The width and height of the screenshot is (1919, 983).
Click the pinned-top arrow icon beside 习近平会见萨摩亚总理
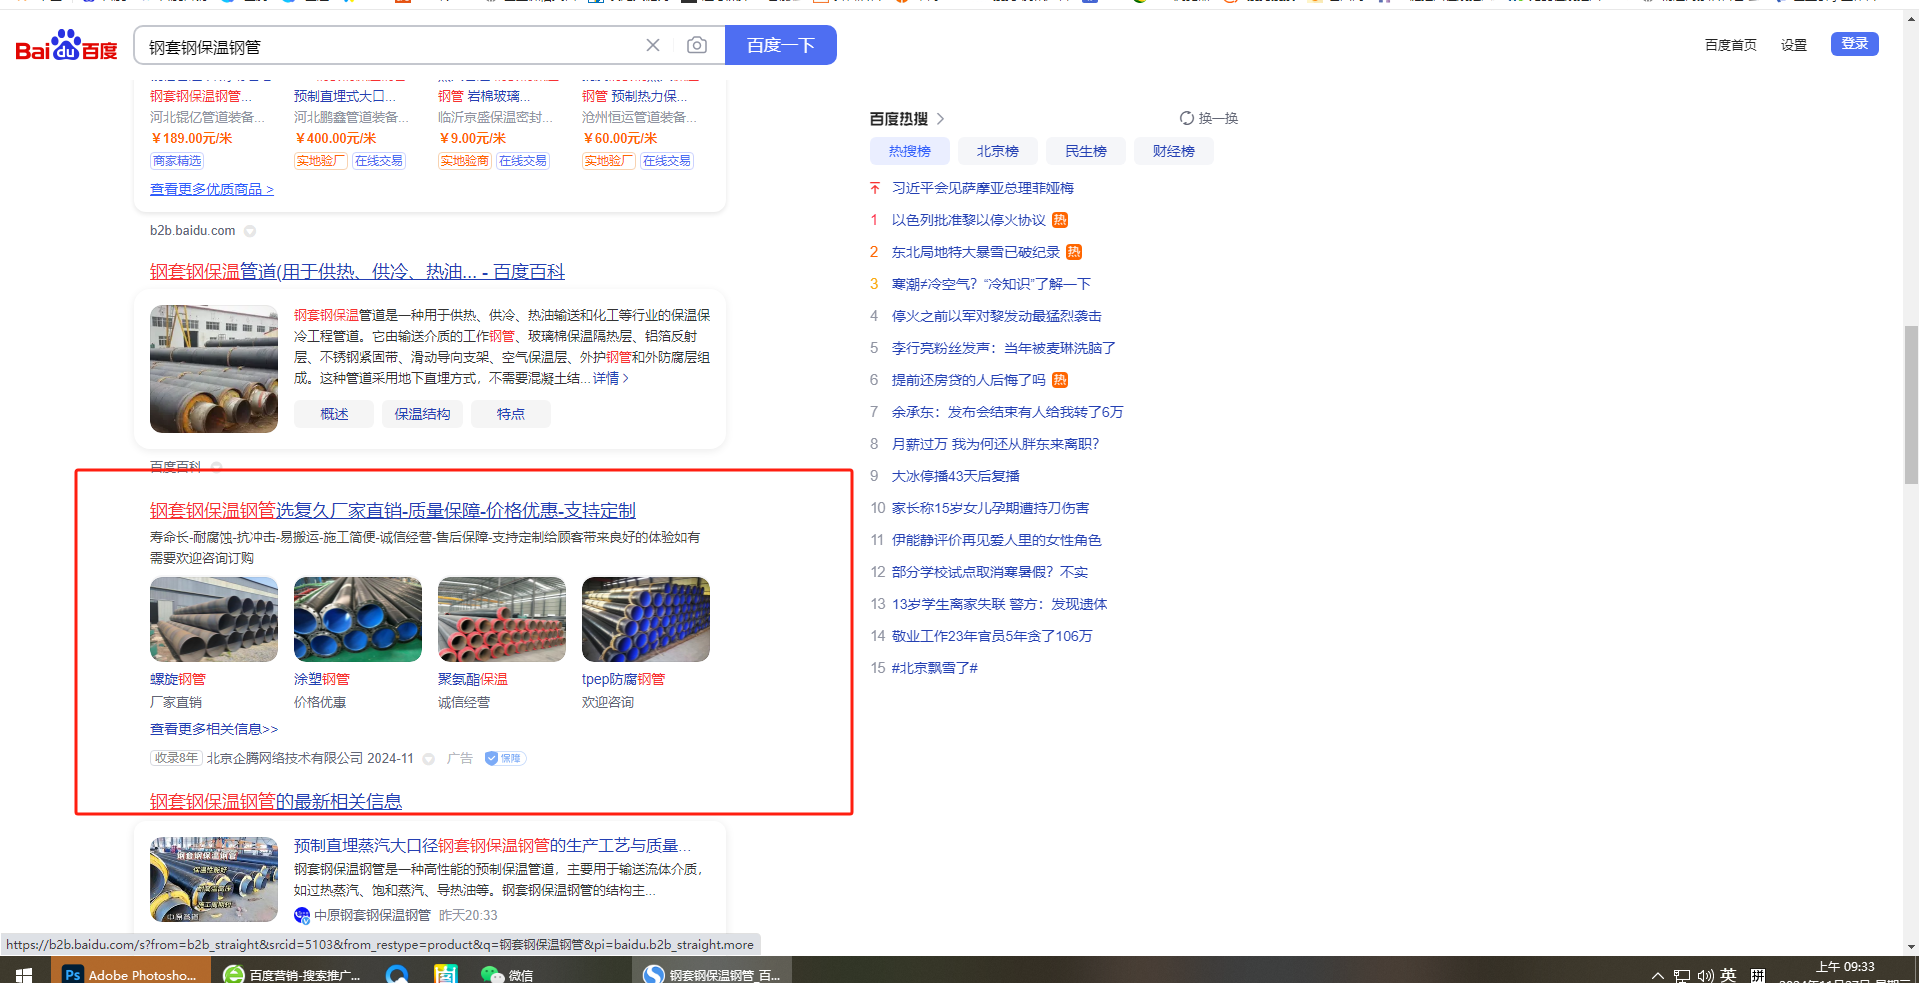pos(875,188)
